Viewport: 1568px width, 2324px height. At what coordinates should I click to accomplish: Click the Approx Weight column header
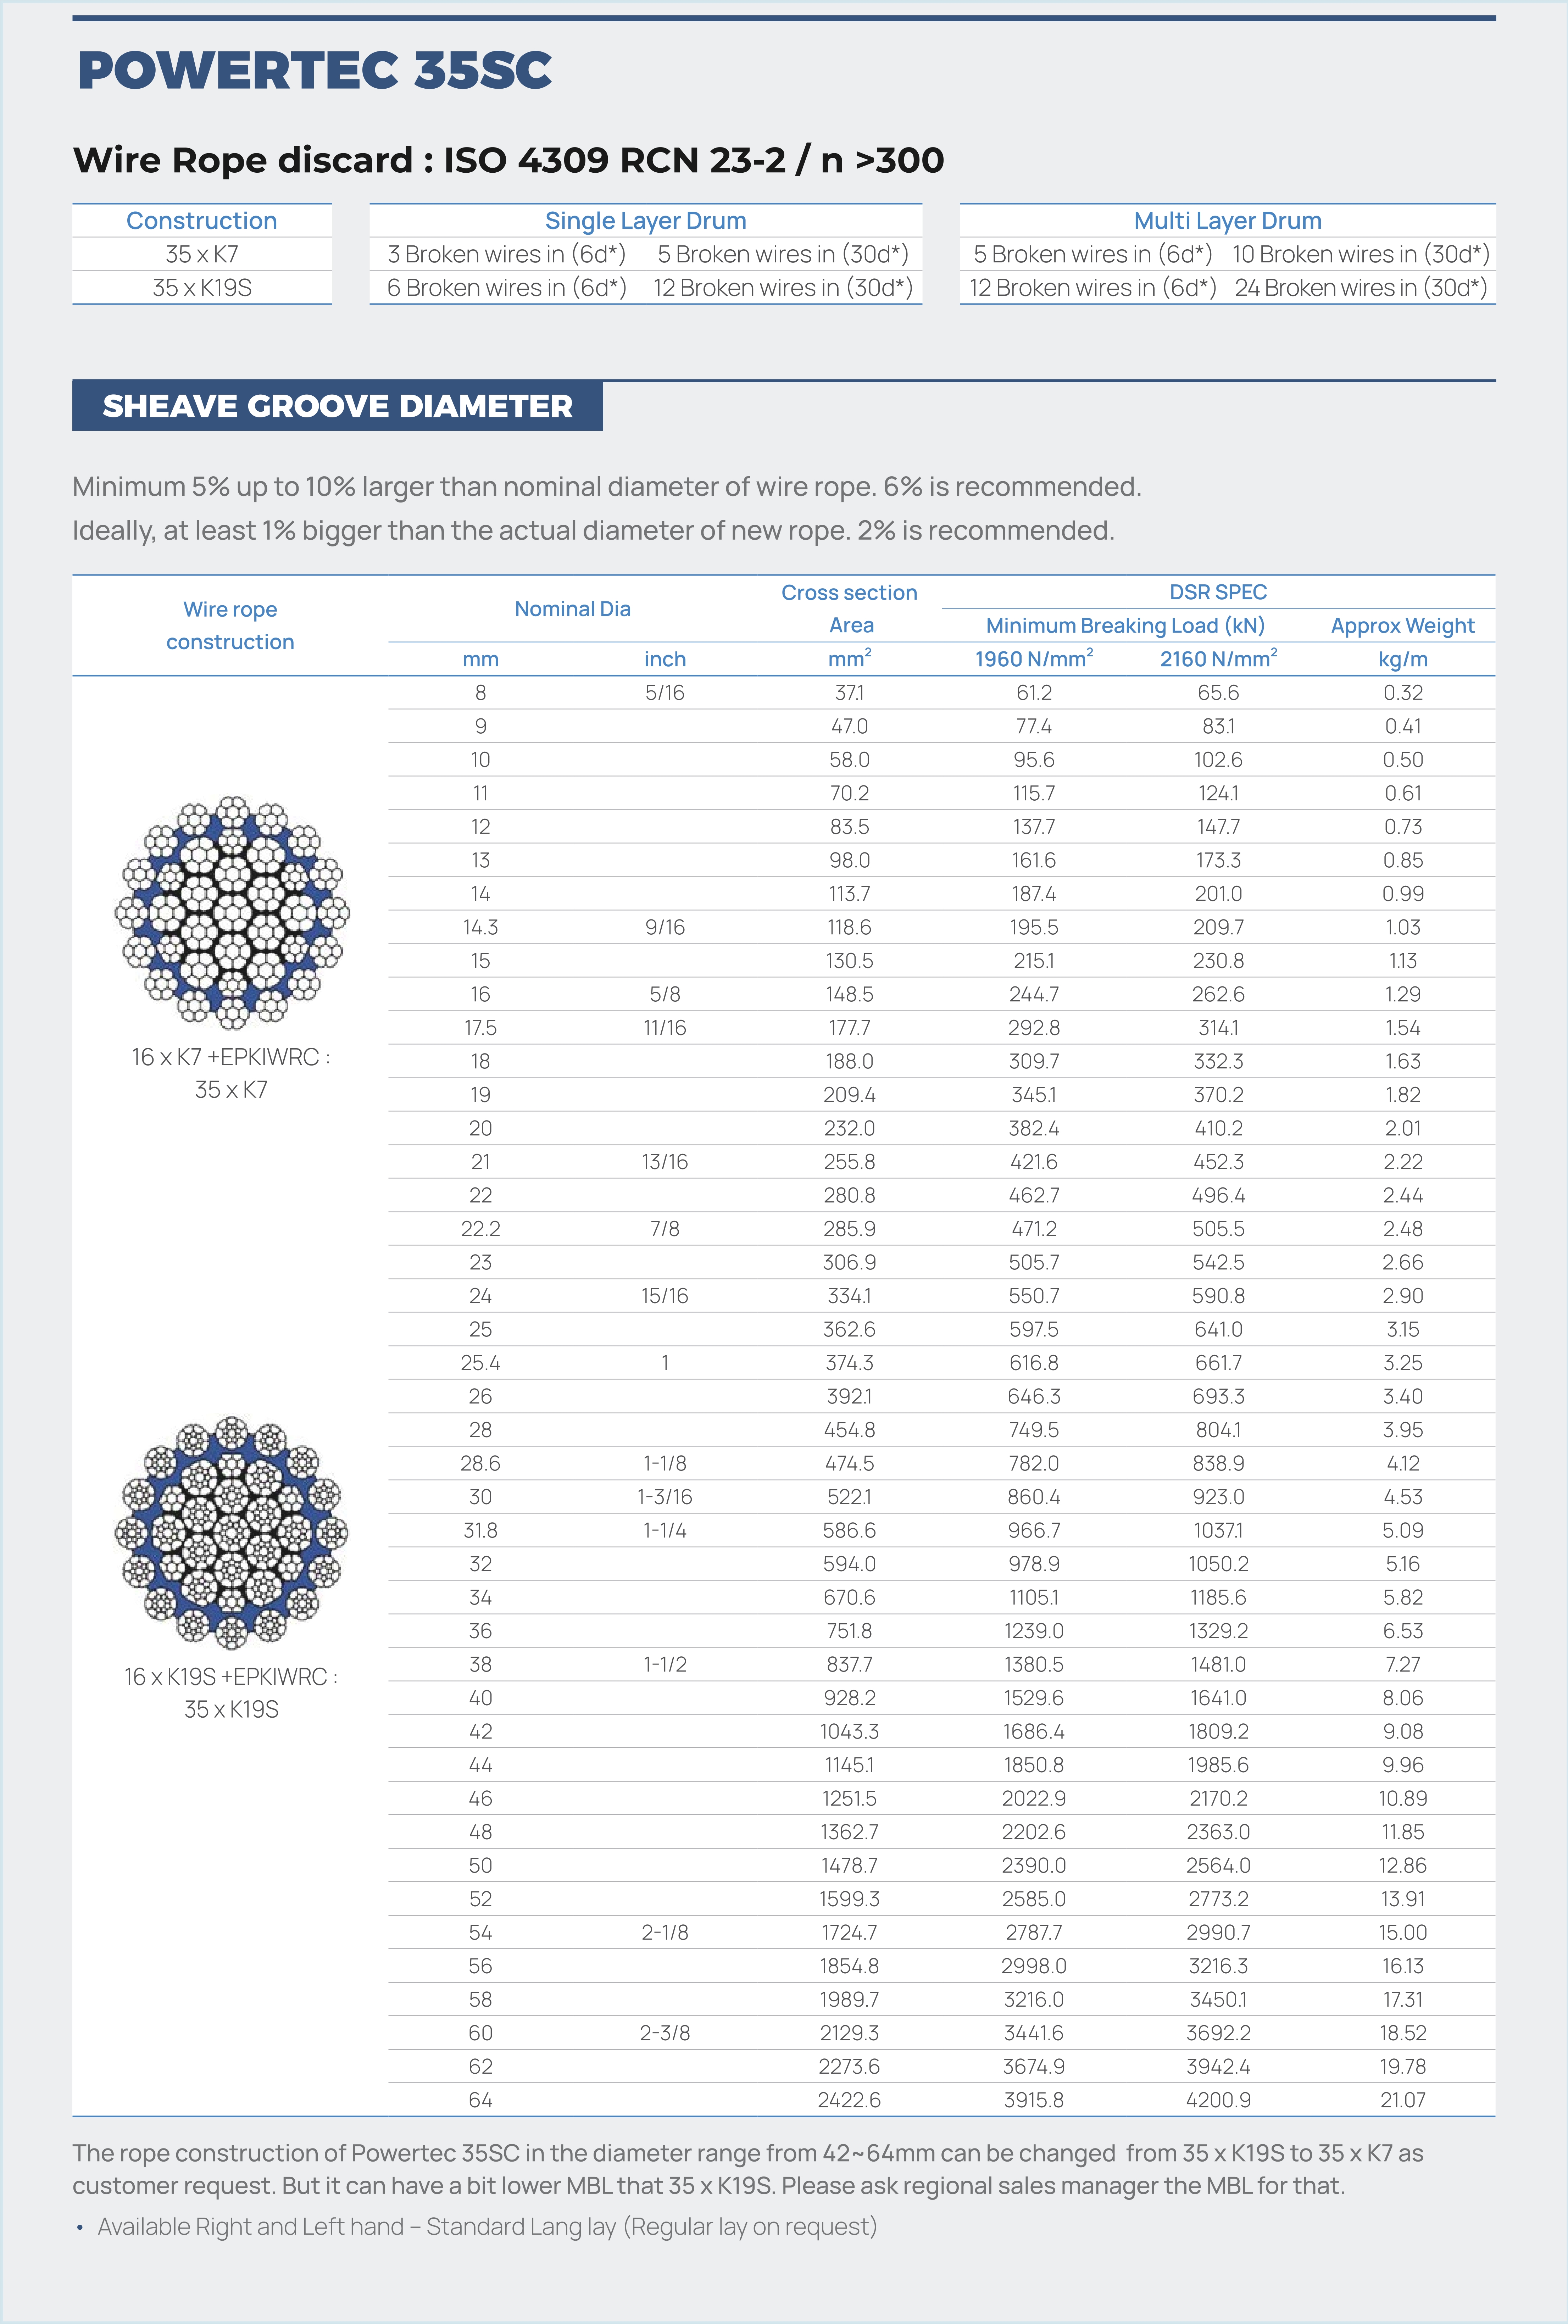click(x=1402, y=626)
